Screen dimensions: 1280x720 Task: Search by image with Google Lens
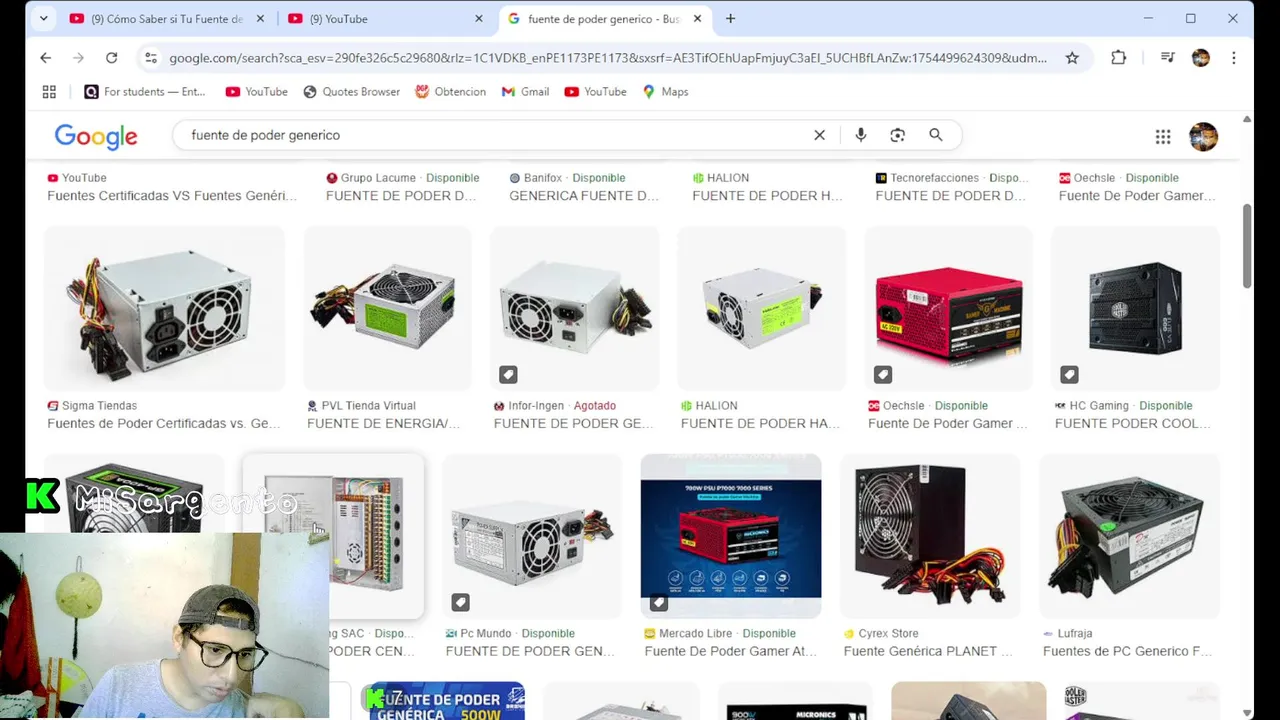pyautogui.click(x=897, y=135)
